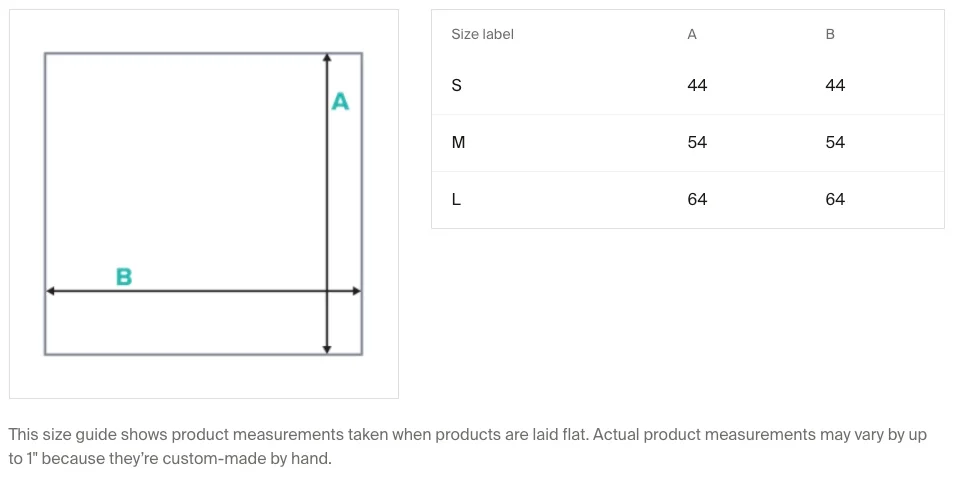Screen dimensions: 954x484
Task: Click the teal B label in the diagram
Action: (x=124, y=277)
